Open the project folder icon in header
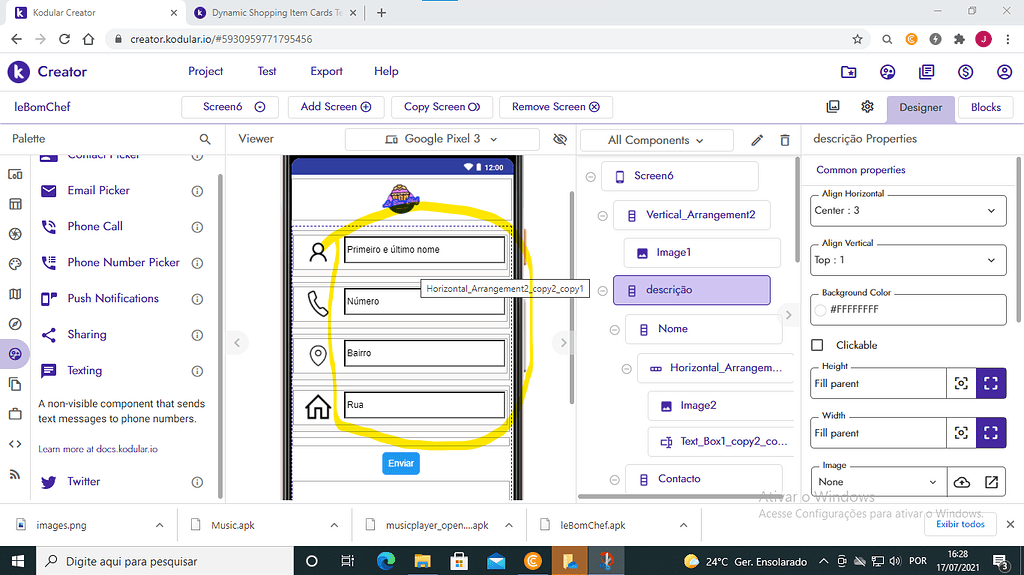This screenshot has height=575, width=1024. tap(848, 72)
